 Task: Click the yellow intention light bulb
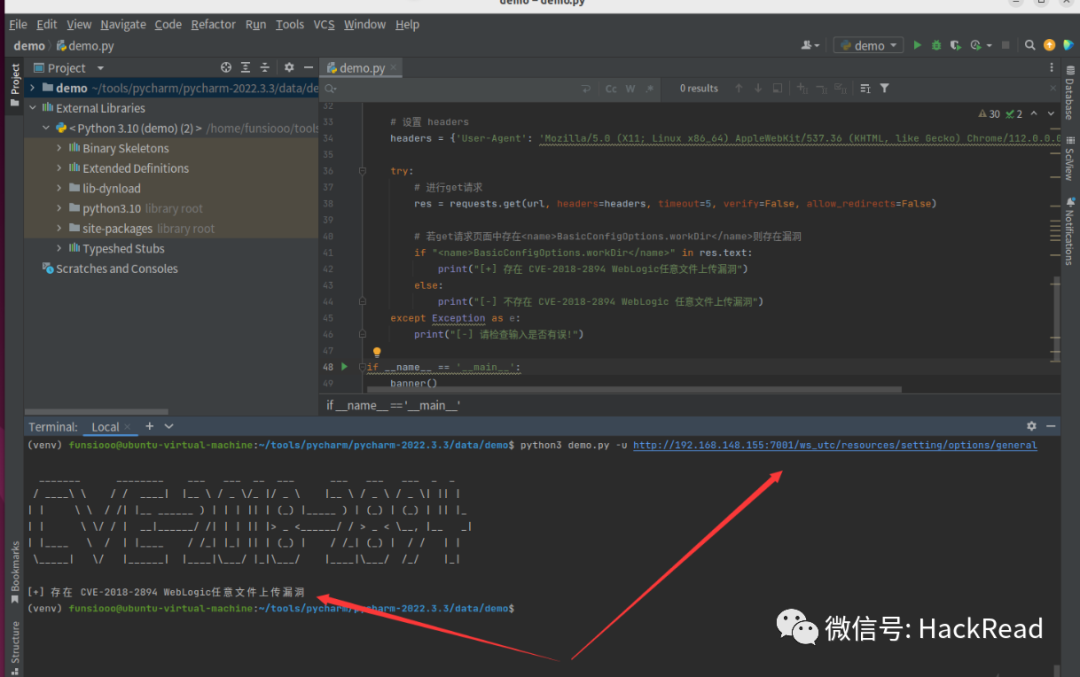tap(377, 352)
